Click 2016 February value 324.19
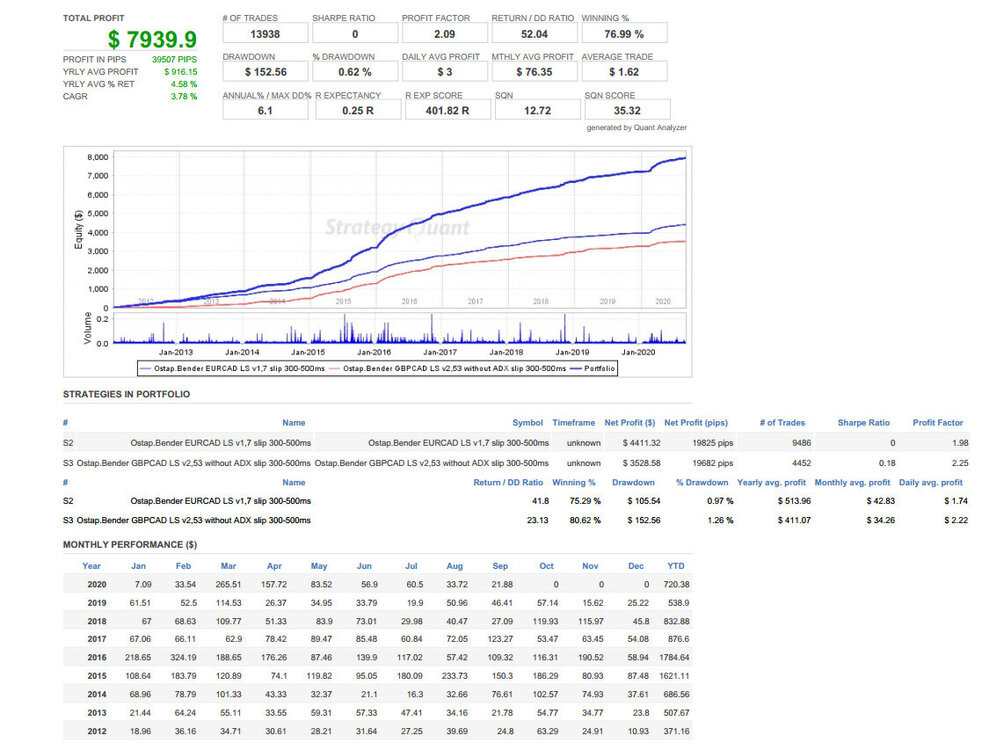982x750 pixels. coord(183,658)
